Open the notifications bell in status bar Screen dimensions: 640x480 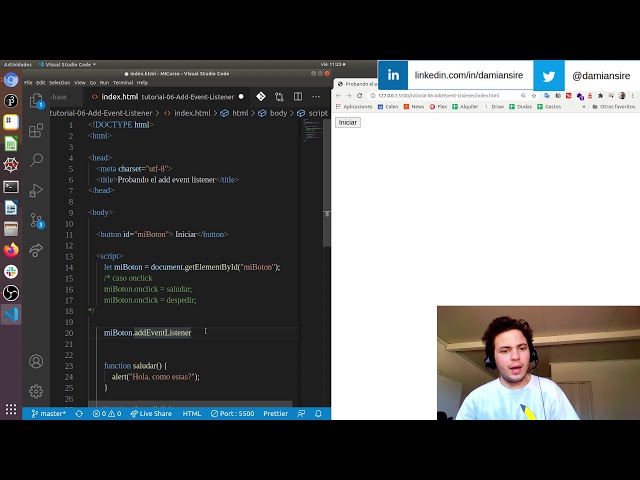pyautogui.click(x=318, y=413)
